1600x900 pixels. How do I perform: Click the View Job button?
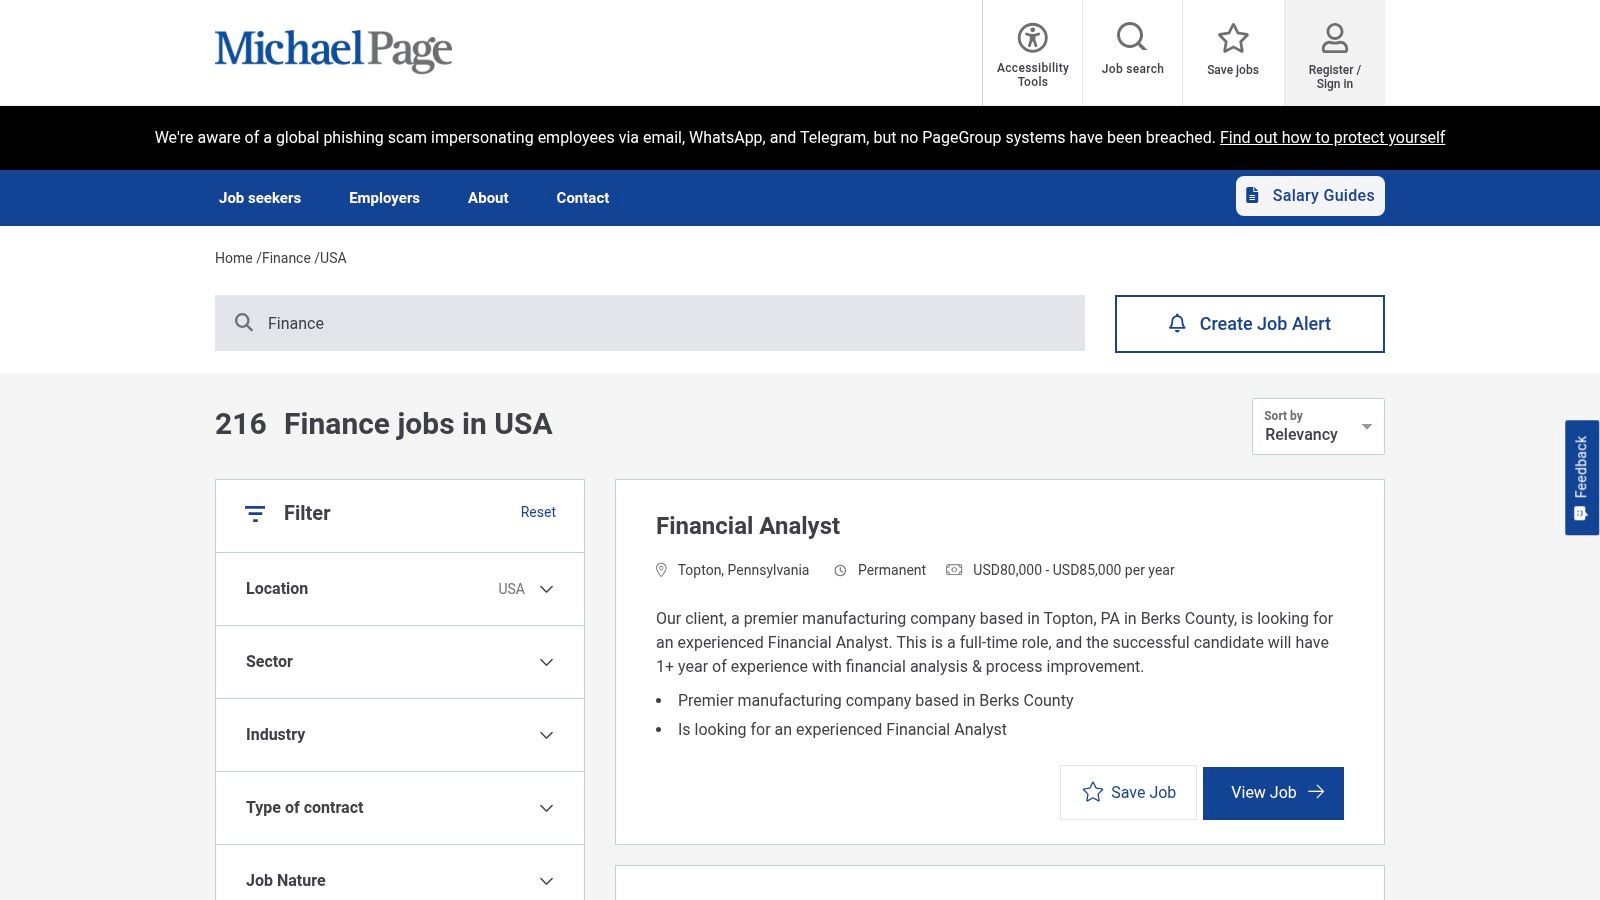pos(1273,793)
